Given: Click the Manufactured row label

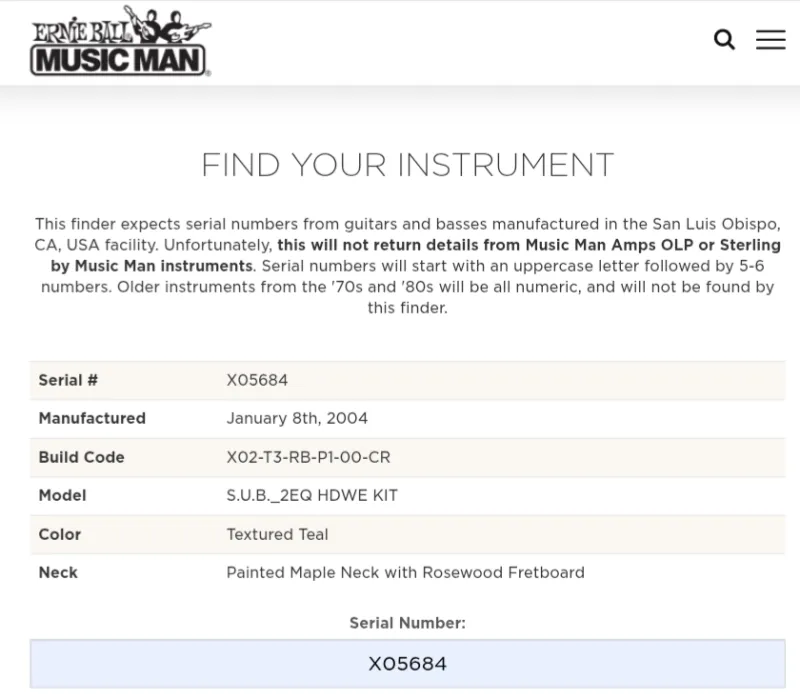Looking at the screenshot, I should pyautogui.click(x=92, y=418).
